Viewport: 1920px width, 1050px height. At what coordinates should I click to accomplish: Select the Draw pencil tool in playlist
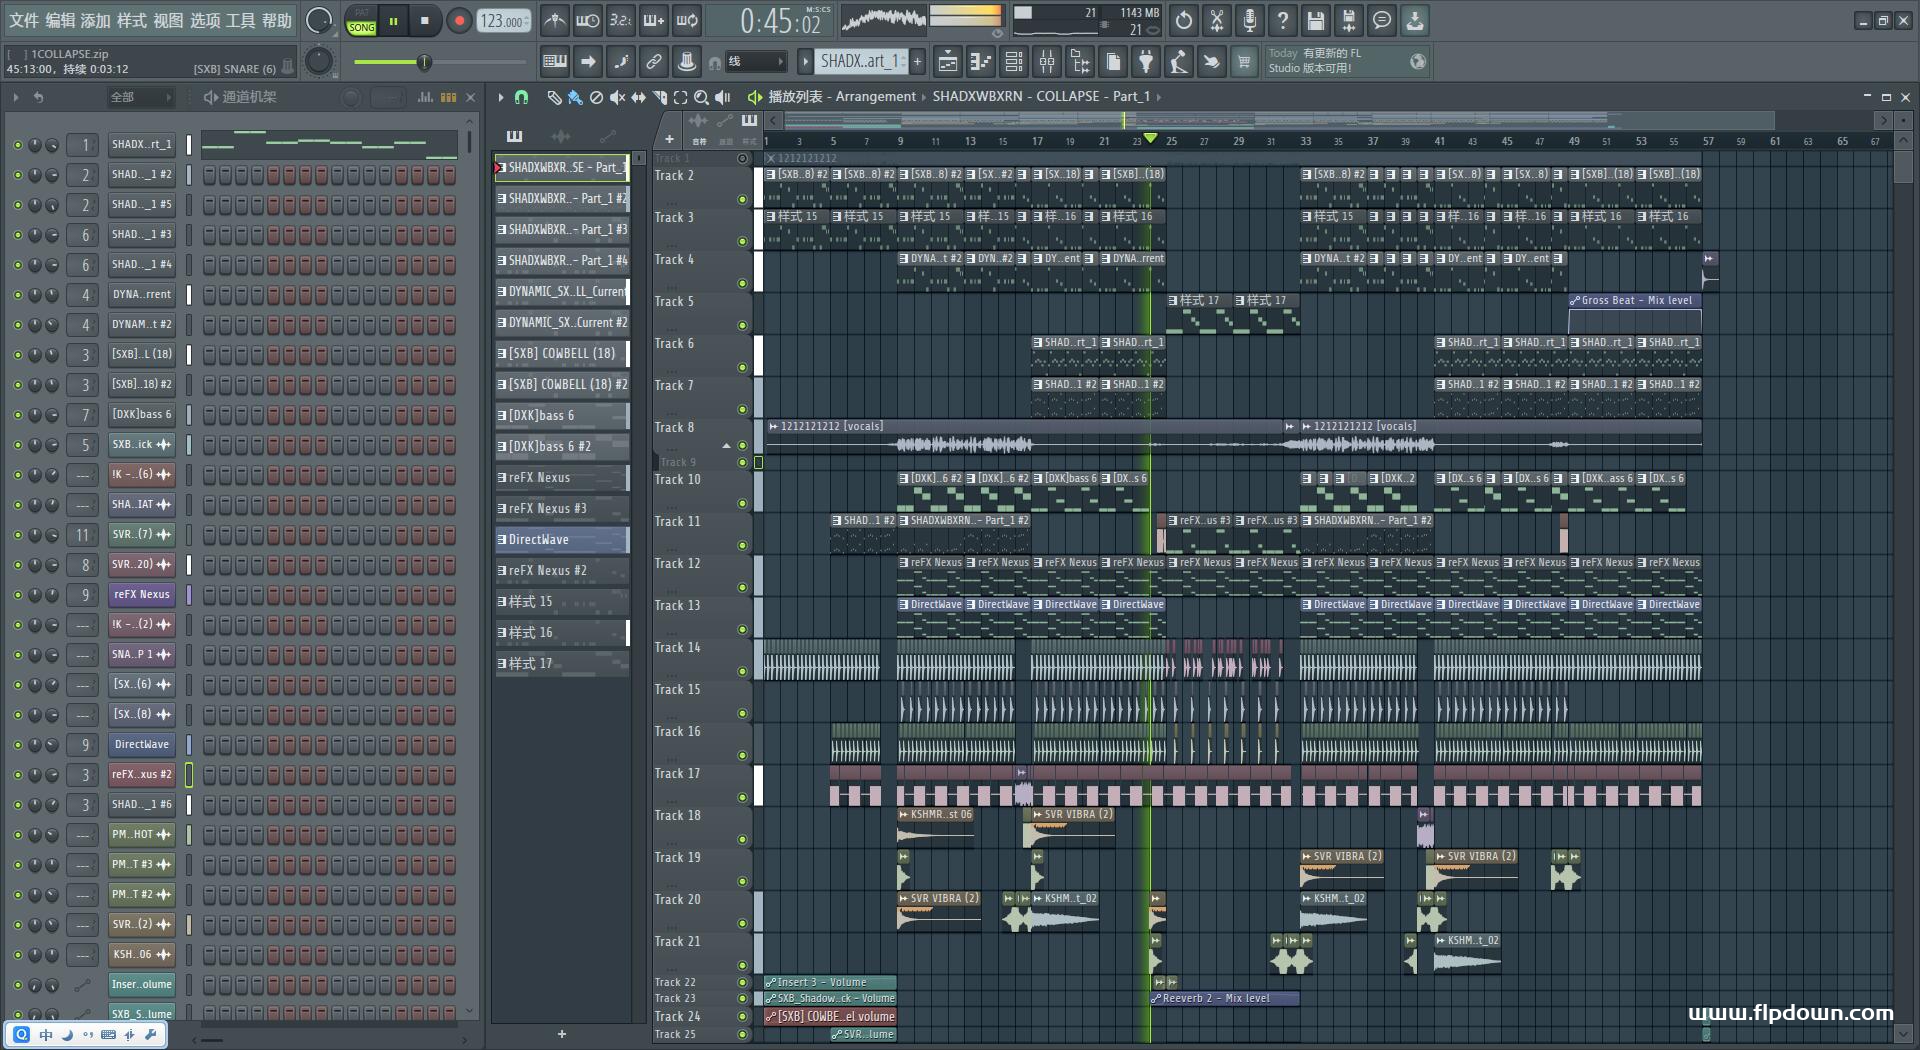point(554,97)
